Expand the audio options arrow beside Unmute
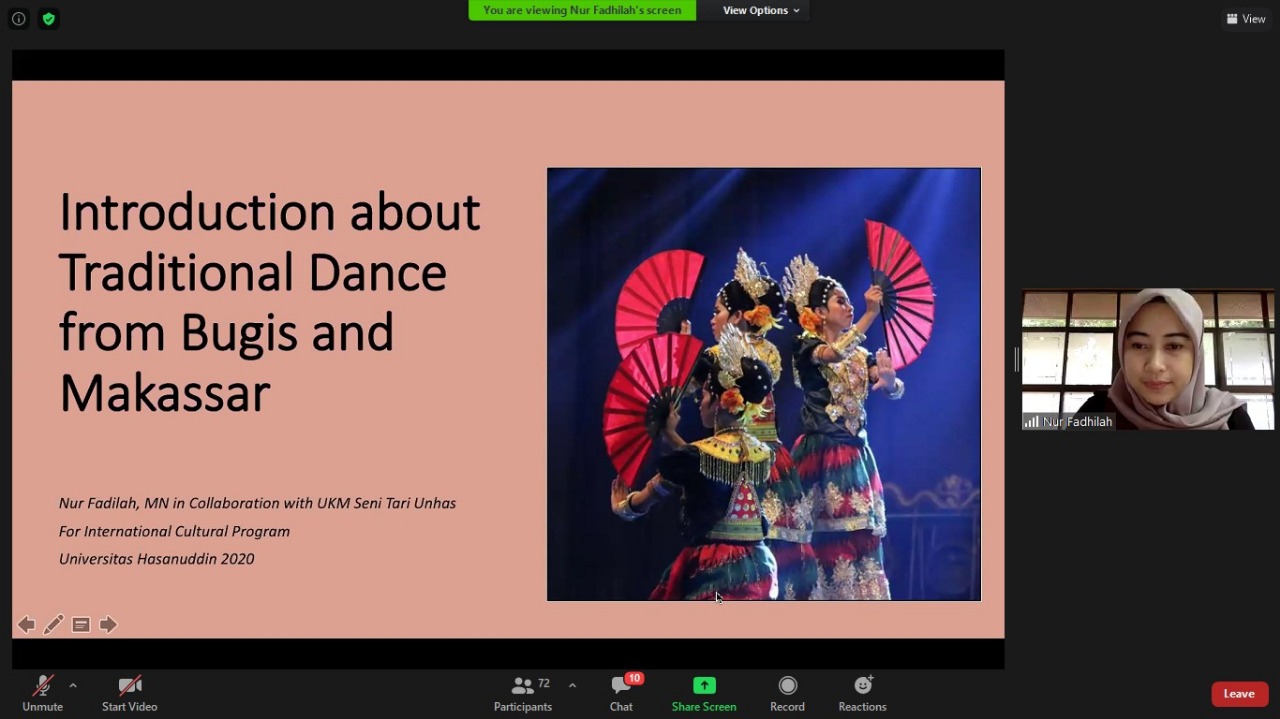Image resolution: width=1280 pixels, height=719 pixels. (73, 686)
